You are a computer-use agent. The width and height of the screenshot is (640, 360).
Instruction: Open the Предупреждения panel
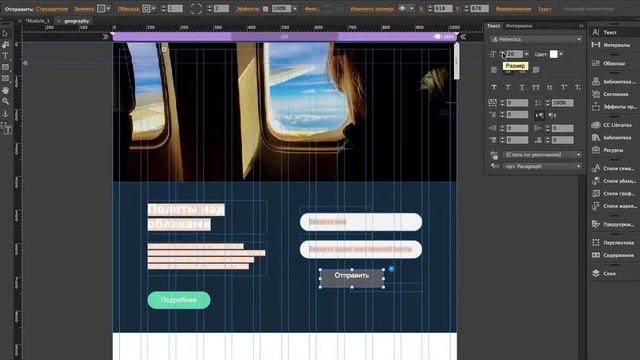[x=614, y=224]
